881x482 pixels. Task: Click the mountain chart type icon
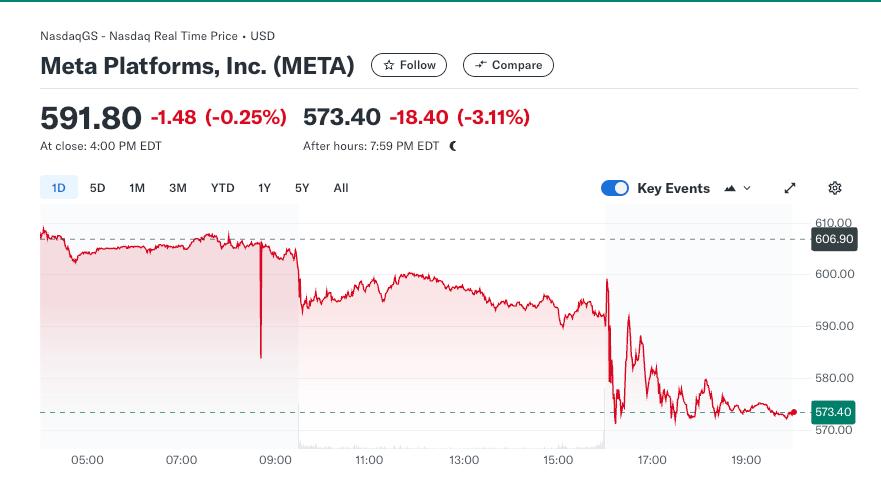[x=729, y=188]
